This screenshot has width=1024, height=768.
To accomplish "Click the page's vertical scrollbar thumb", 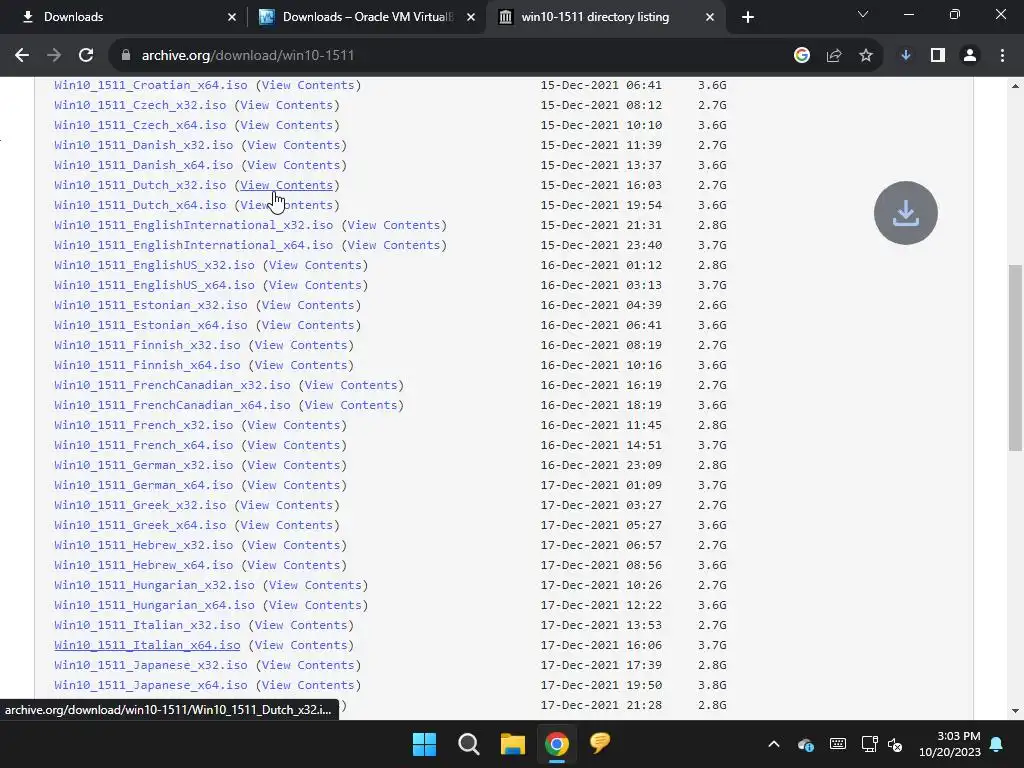I will [1015, 358].
